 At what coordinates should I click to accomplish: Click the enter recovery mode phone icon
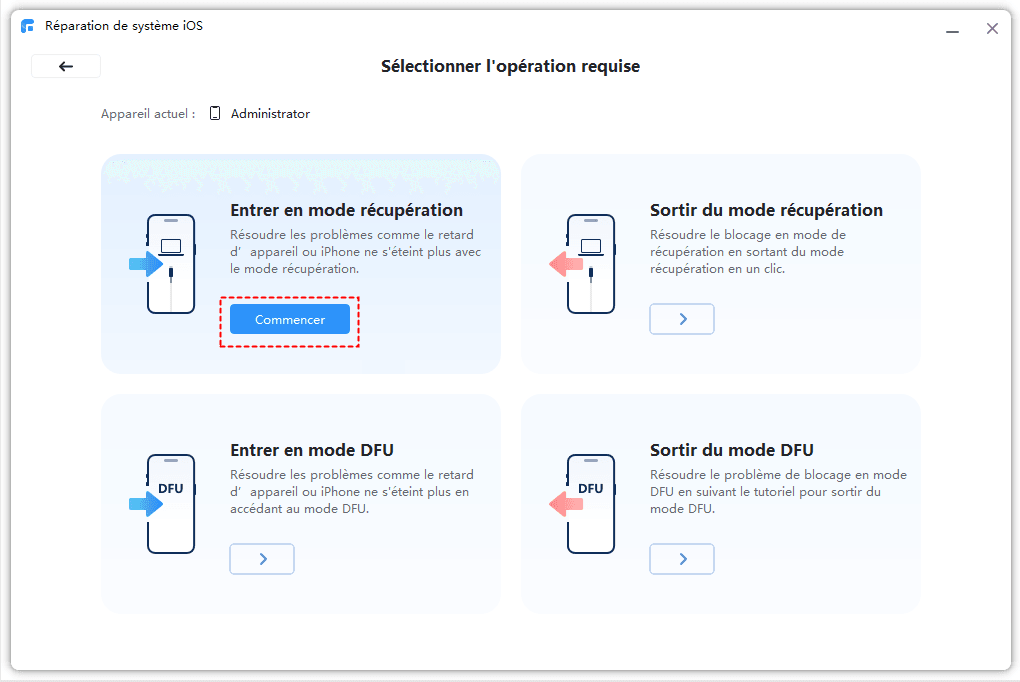(x=169, y=264)
